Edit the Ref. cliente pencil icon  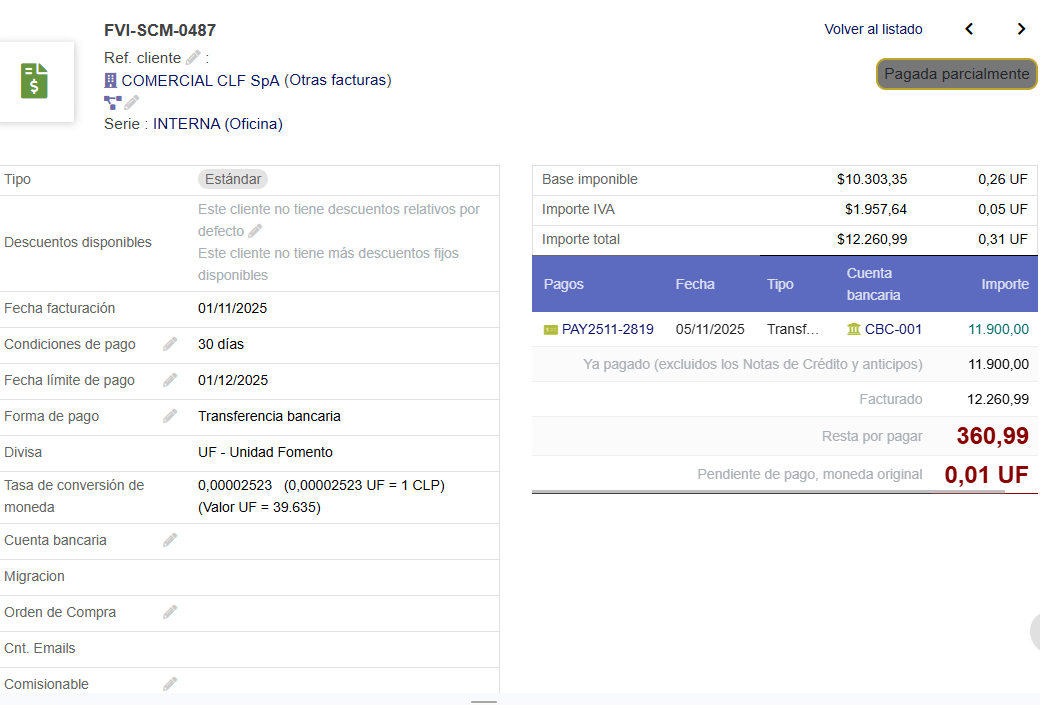coord(193,58)
